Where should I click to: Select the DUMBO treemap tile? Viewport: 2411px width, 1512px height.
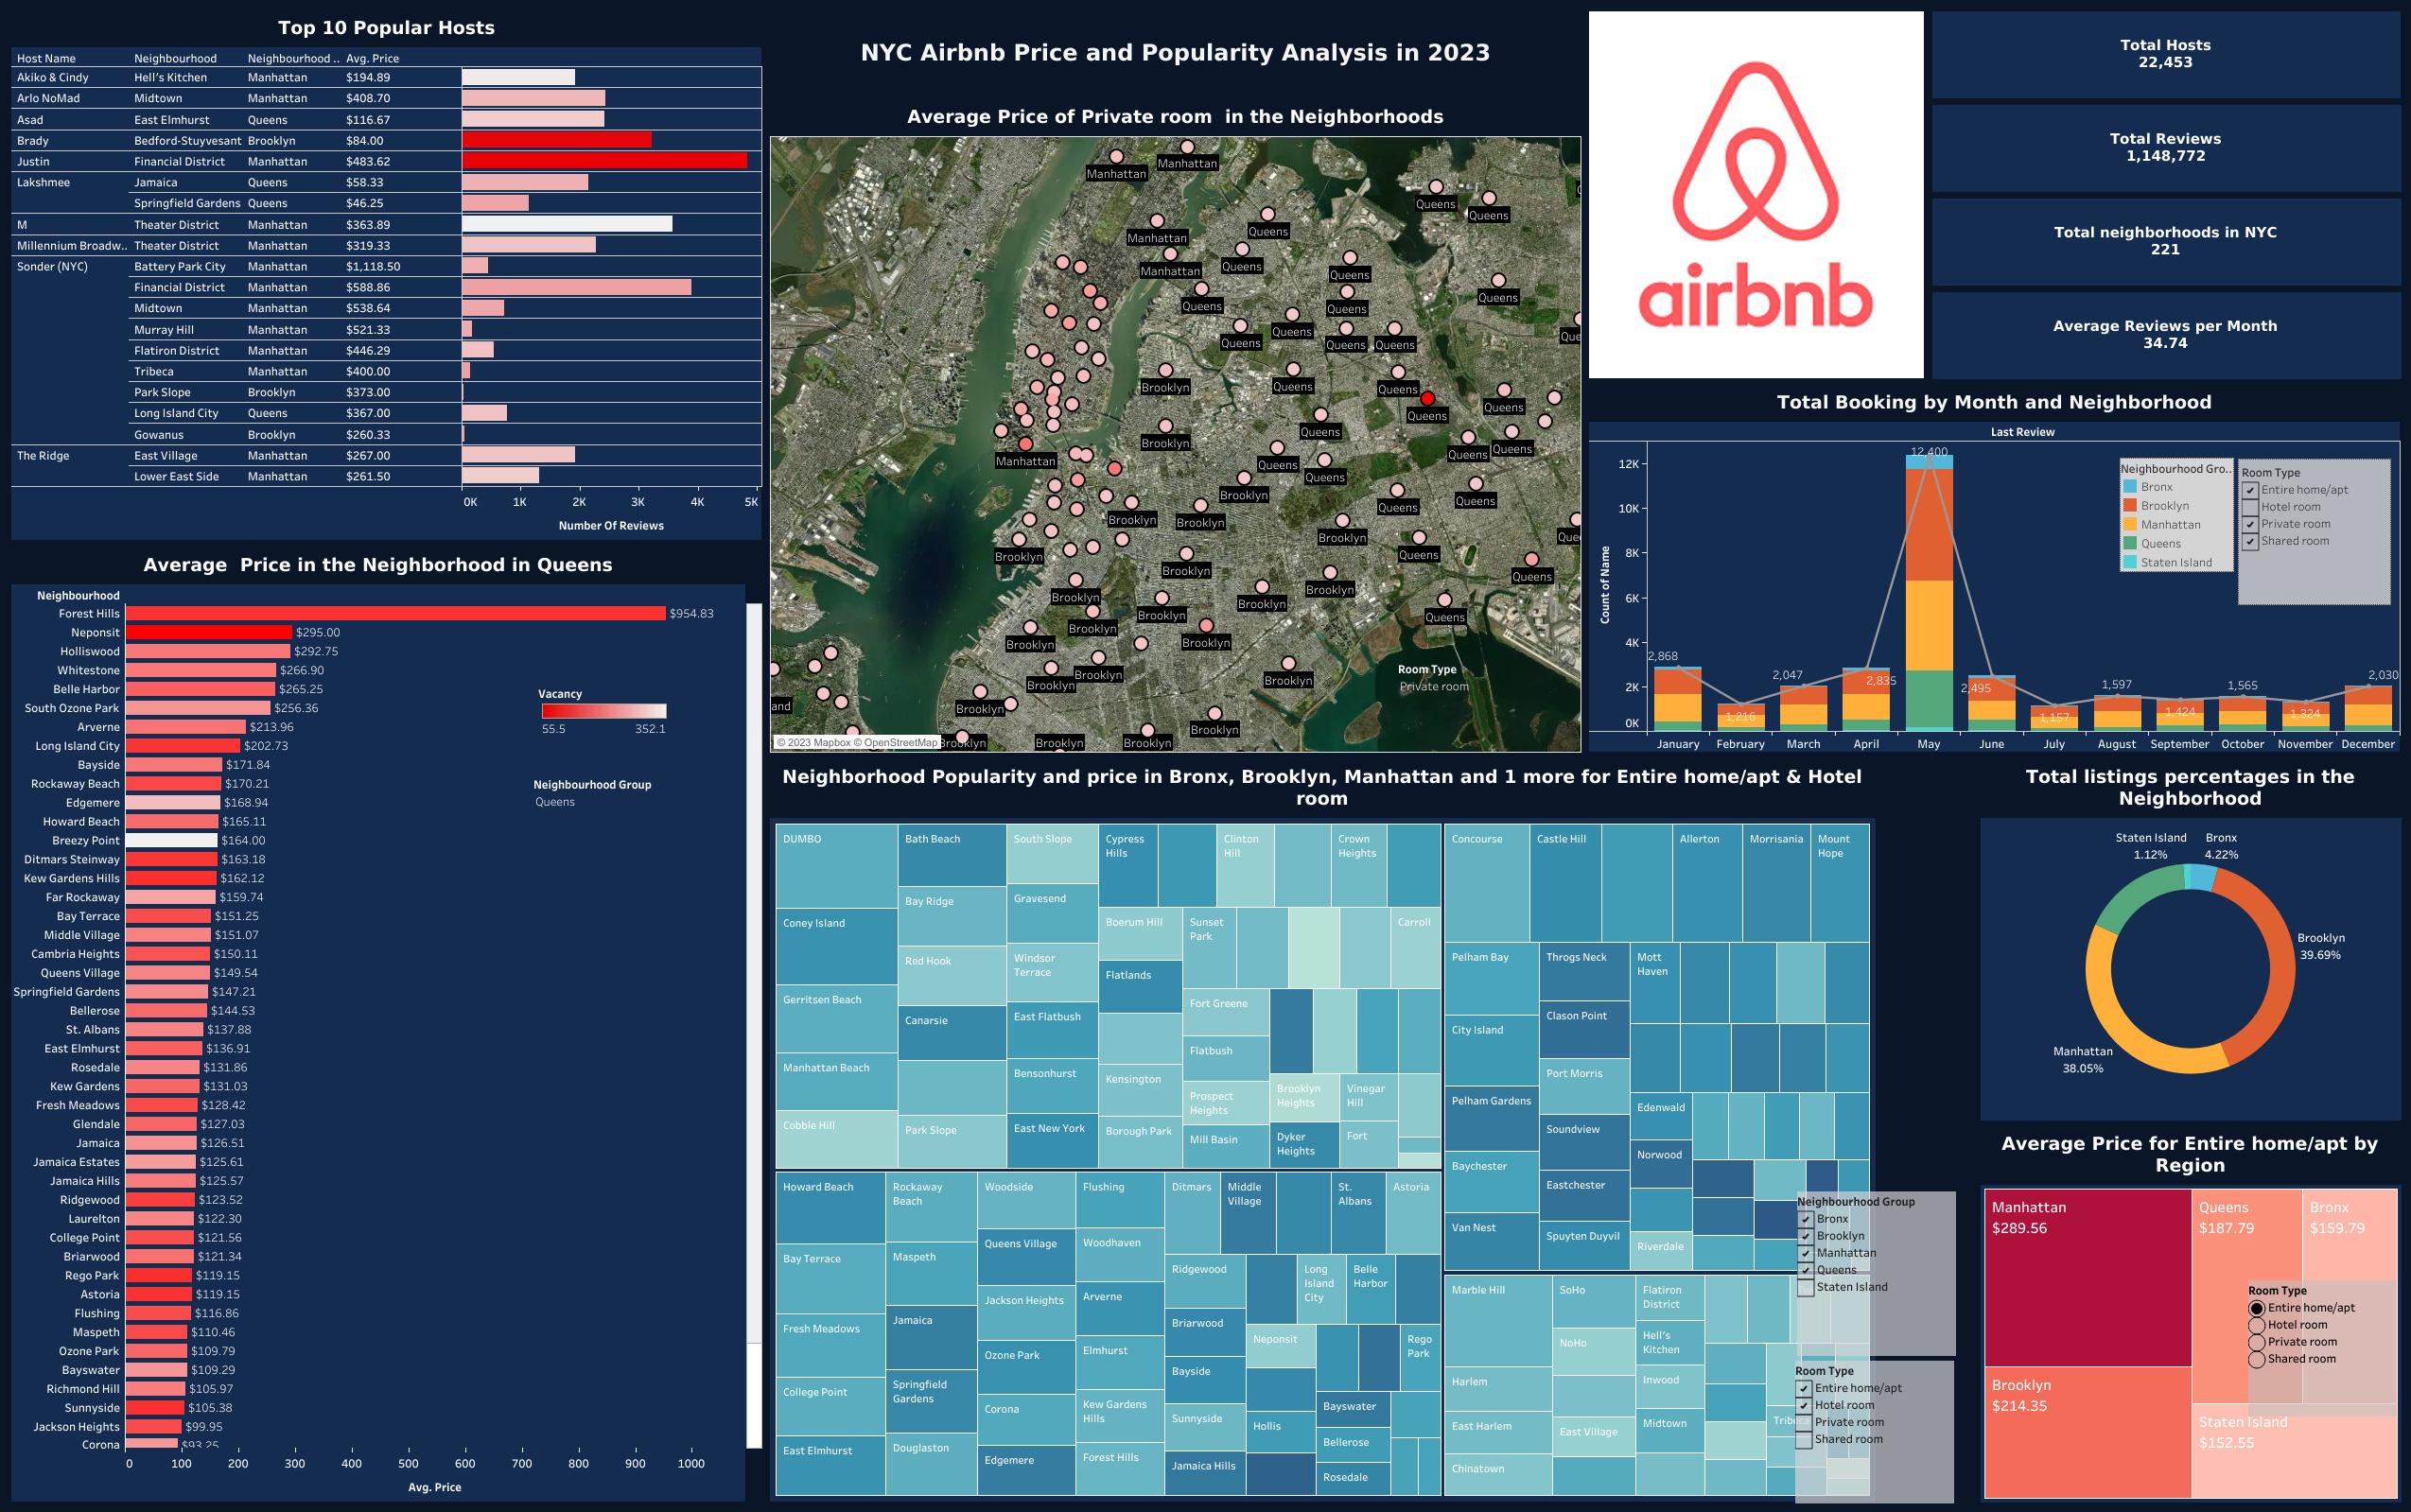[x=836, y=865]
